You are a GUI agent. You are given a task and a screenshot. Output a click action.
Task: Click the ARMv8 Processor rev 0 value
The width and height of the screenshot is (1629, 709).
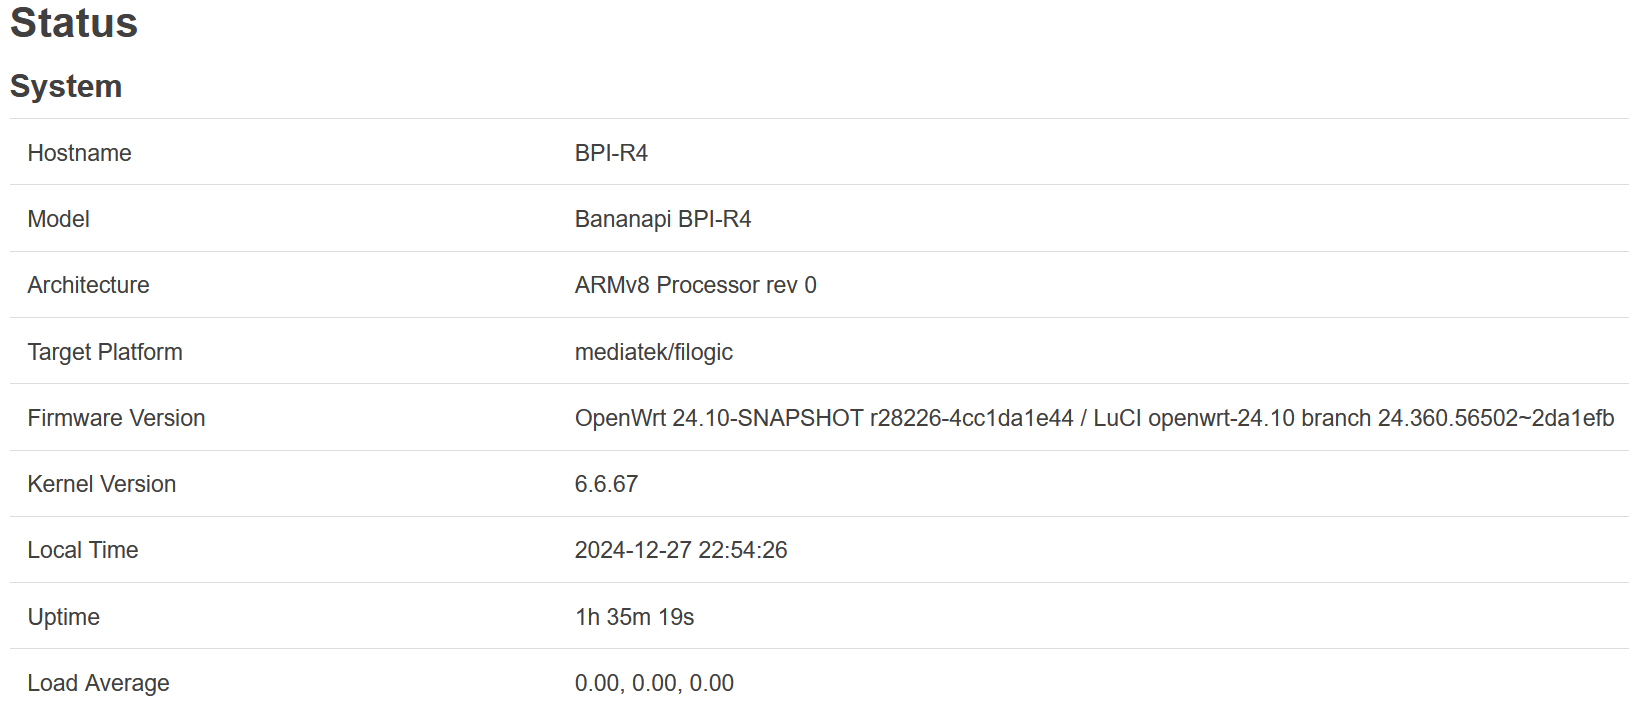coord(696,285)
